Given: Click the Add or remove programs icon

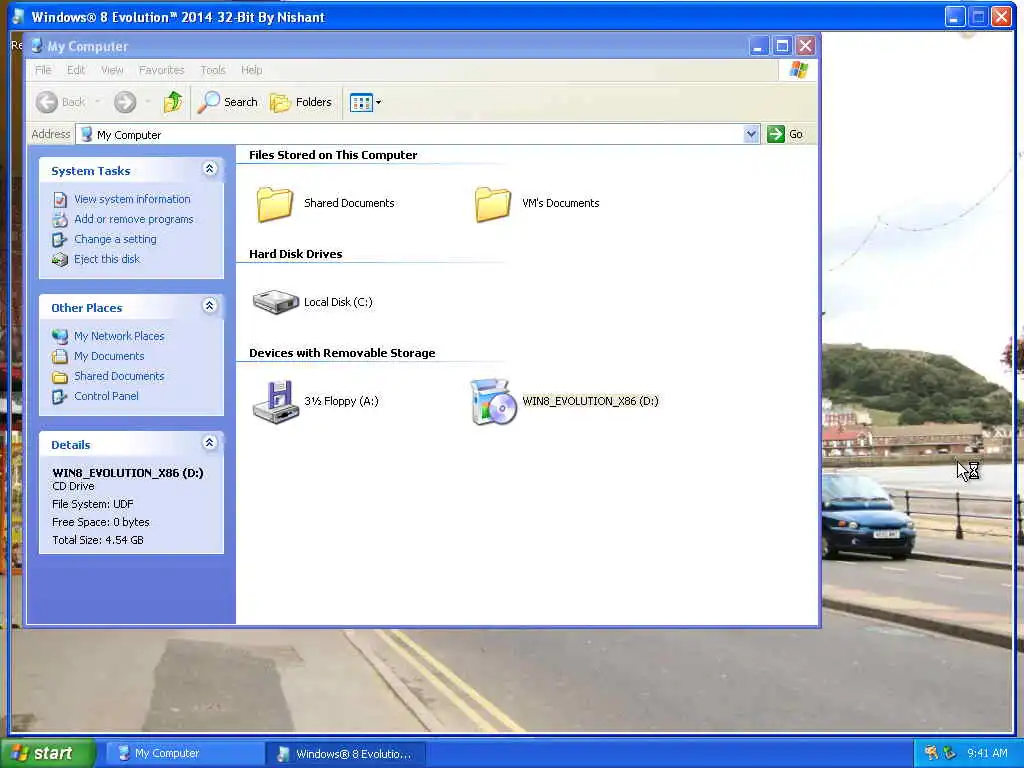Looking at the screenshot, I should (x=60, y=219).
